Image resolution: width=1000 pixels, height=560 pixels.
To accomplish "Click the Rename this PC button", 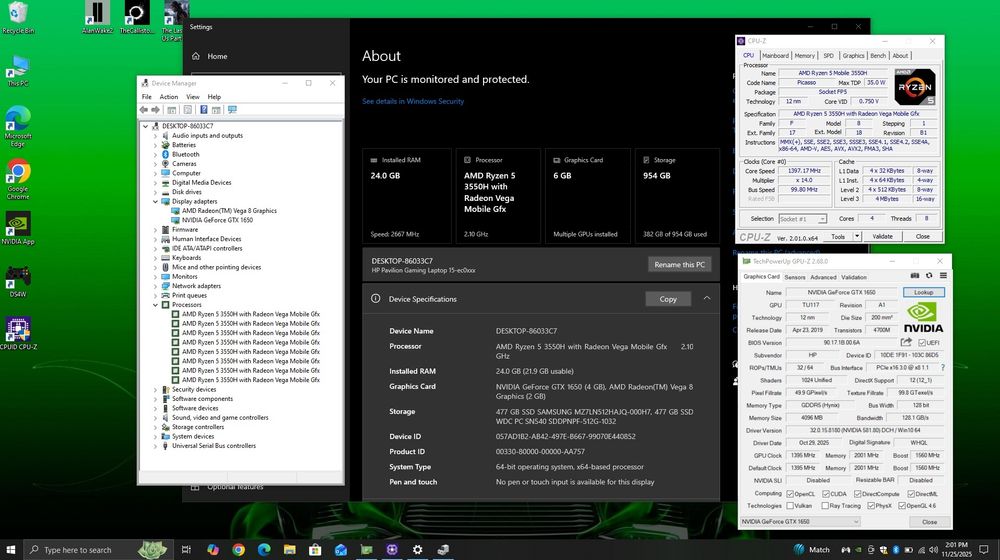I will coord(679,265).
